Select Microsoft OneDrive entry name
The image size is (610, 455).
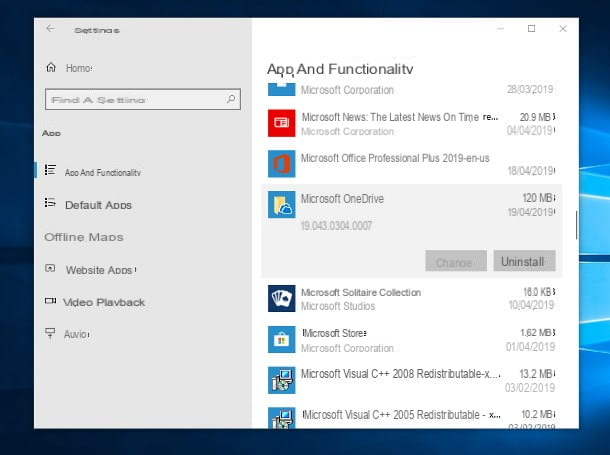342,199
